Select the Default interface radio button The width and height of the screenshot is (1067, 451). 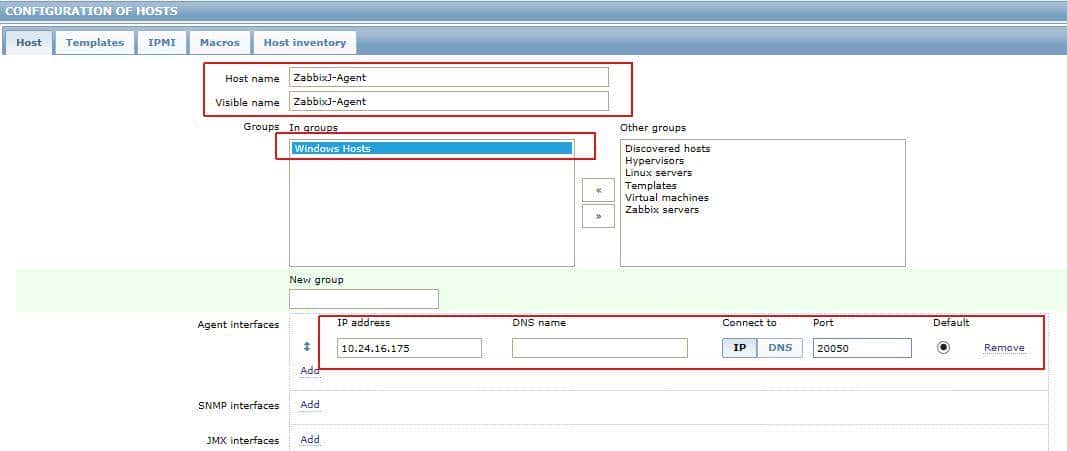tap(943, 348)
